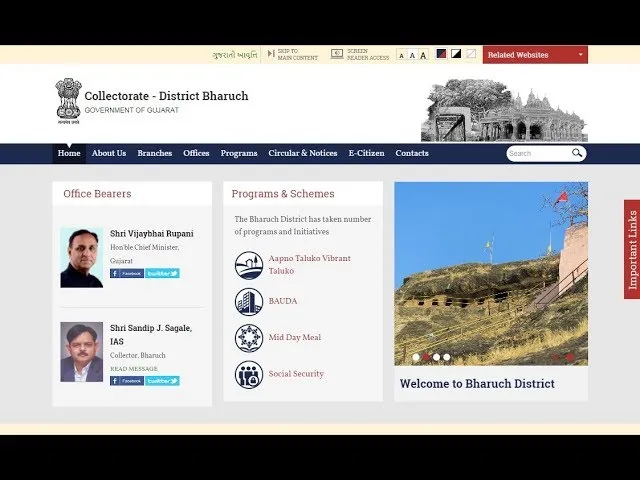
Task: Select the first slideshow indicator dot
Action: 416,357
